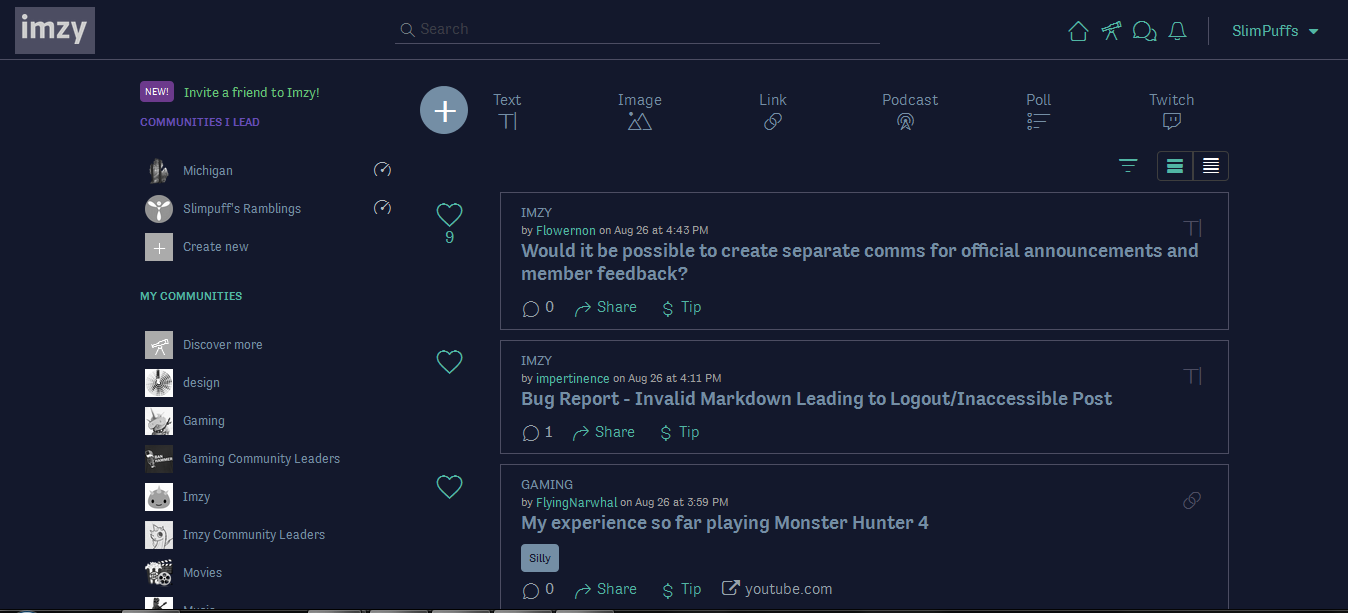This screenshot has height=613, width=1348.
Task: Switch to compact list view layout
Action: [1211, 166]
